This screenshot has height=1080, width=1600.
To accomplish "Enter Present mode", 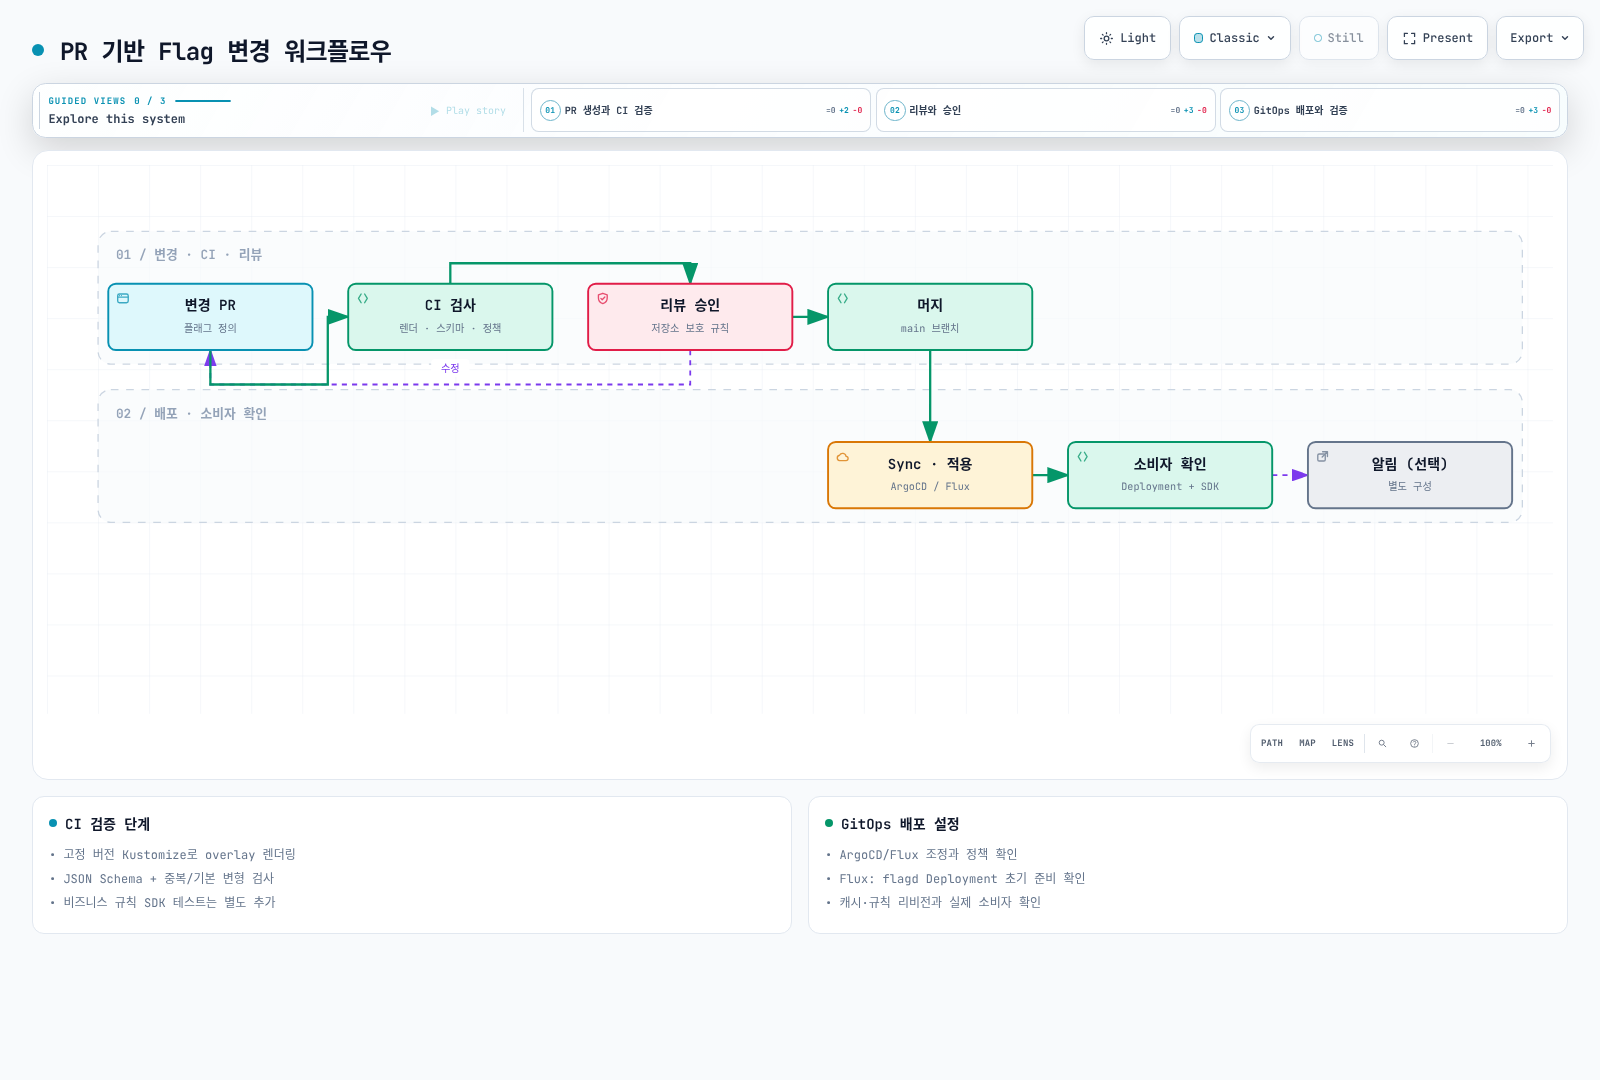I will [x=1437, y=38].
